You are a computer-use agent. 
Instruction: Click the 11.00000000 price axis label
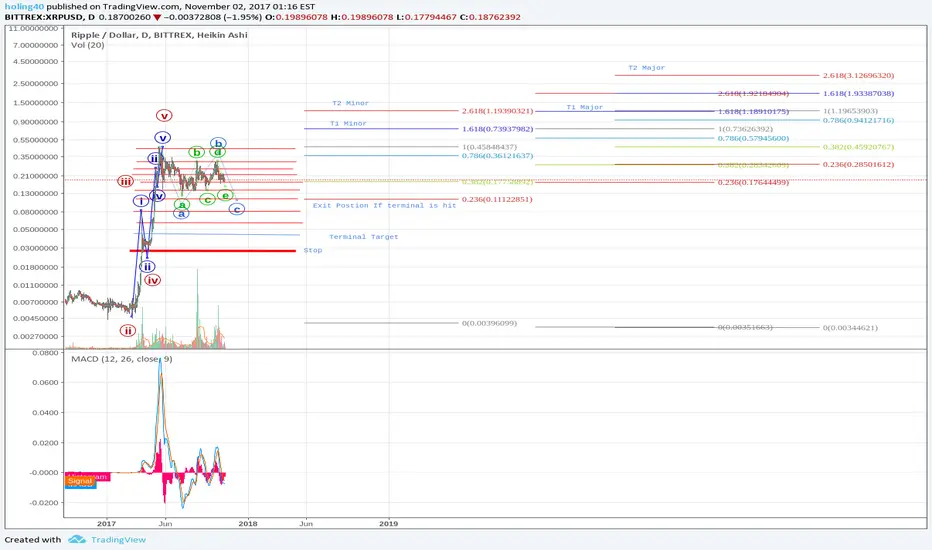click(x=34, y=28)
